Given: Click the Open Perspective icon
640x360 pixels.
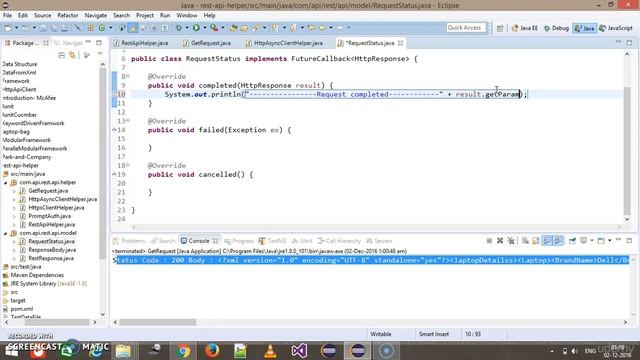Looking at the screenshot, I should (500, 28).
